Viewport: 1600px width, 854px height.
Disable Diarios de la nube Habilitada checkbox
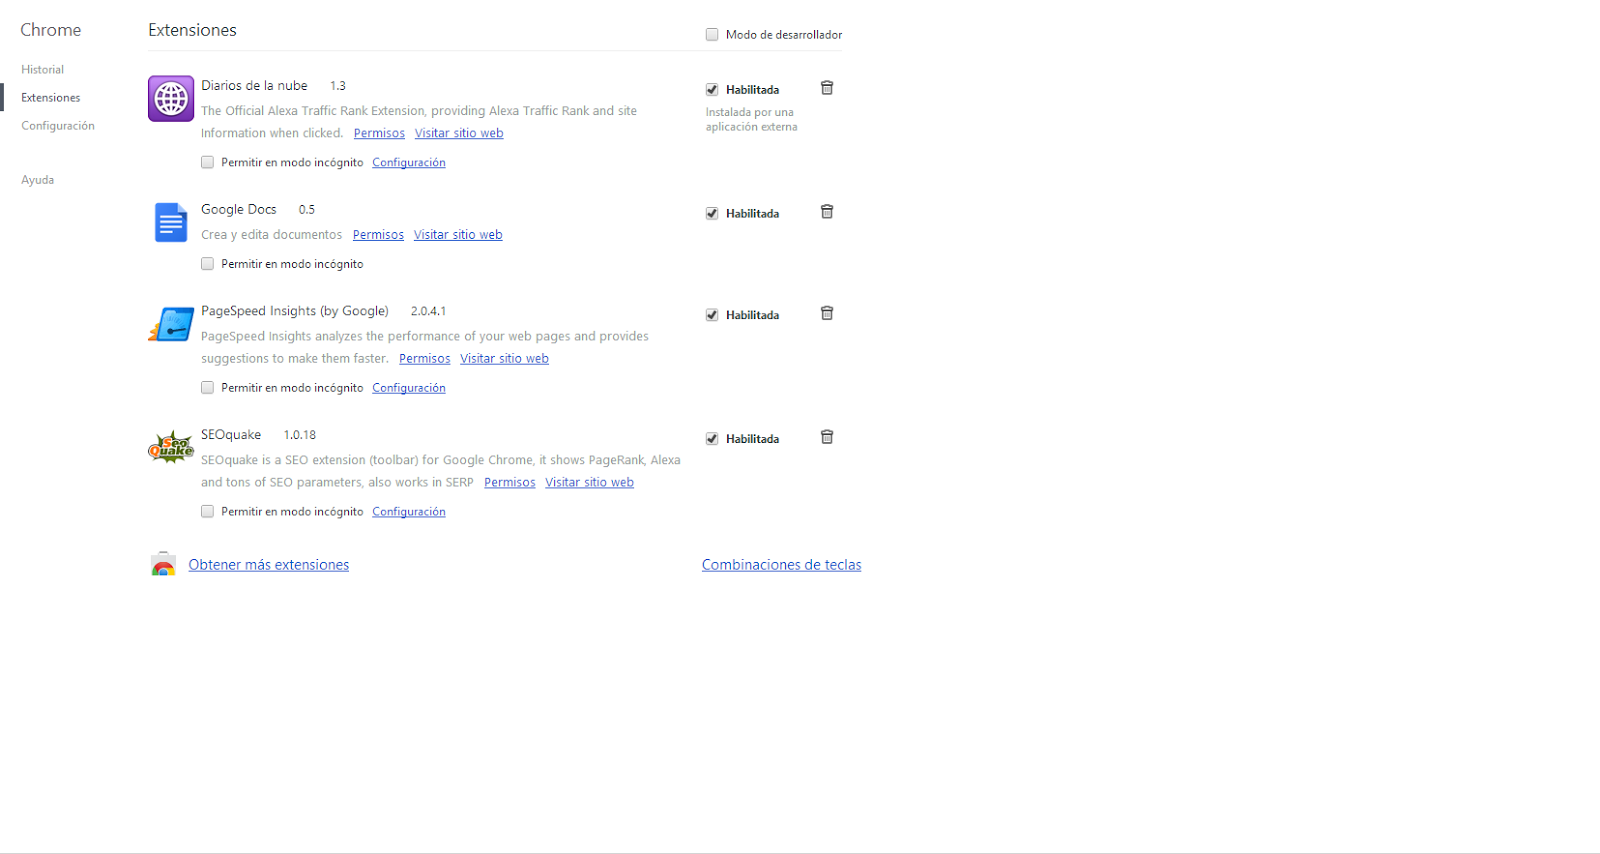[712, 89]
